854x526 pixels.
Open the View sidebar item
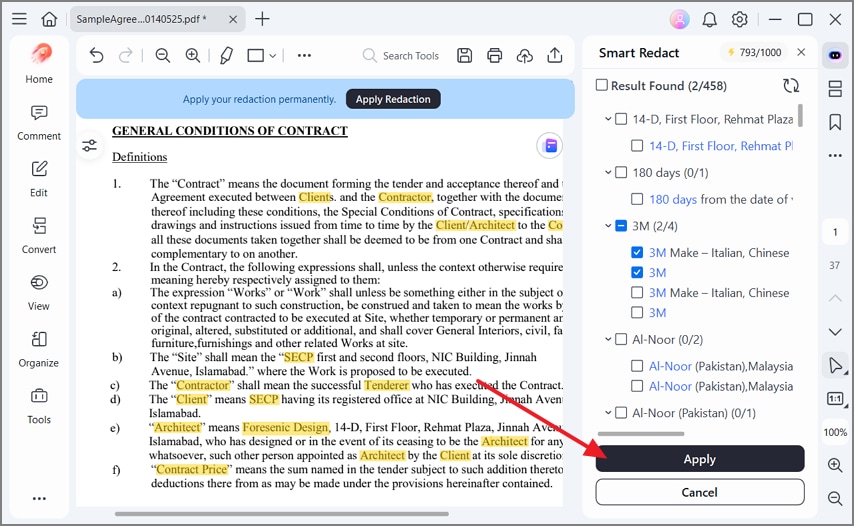coord(39,293)
